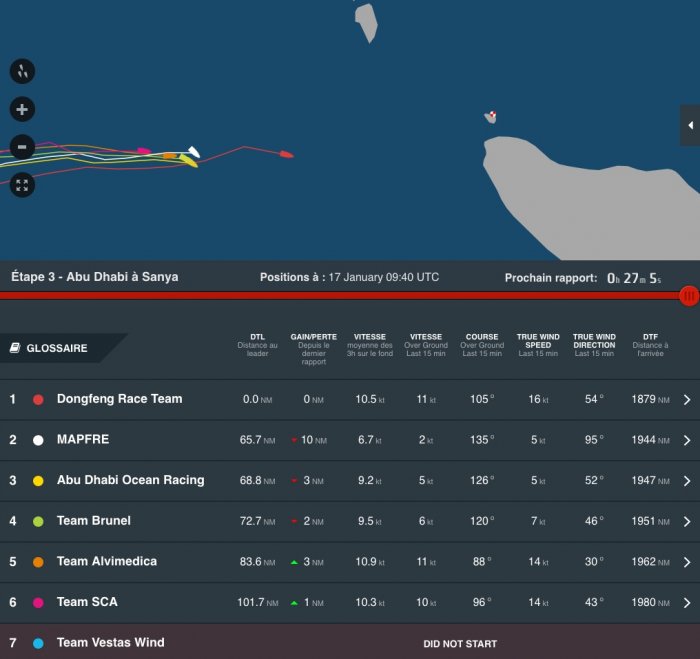700x659 pixels.
Task: Expand Team Brunel row chevron
Action: [687, 521]
